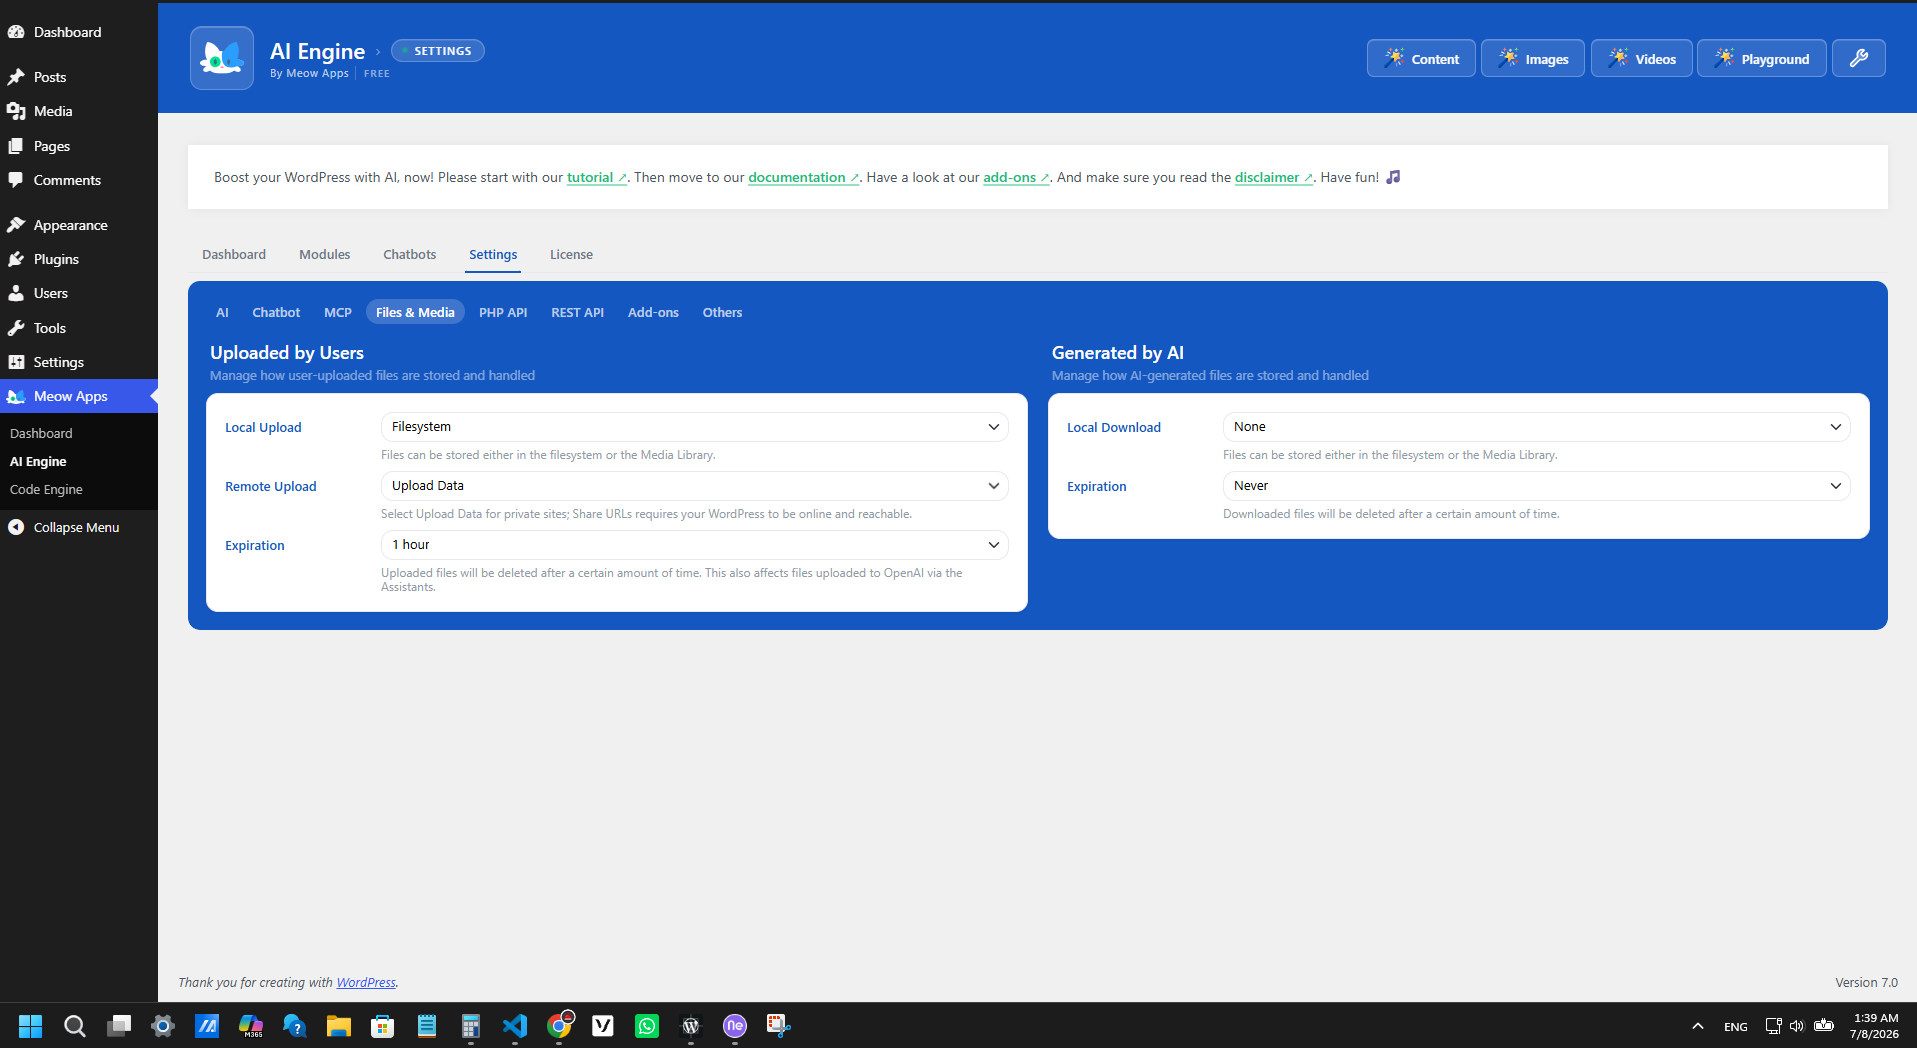Read the disclaimer link

point(1273,178)
